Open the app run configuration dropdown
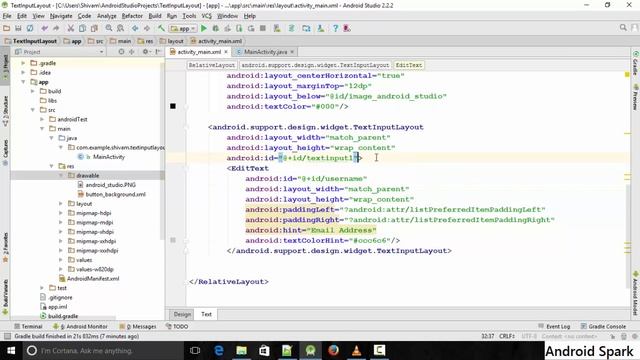Image resolution: width=640 pixels, height=360 pixels. (183, 29)
